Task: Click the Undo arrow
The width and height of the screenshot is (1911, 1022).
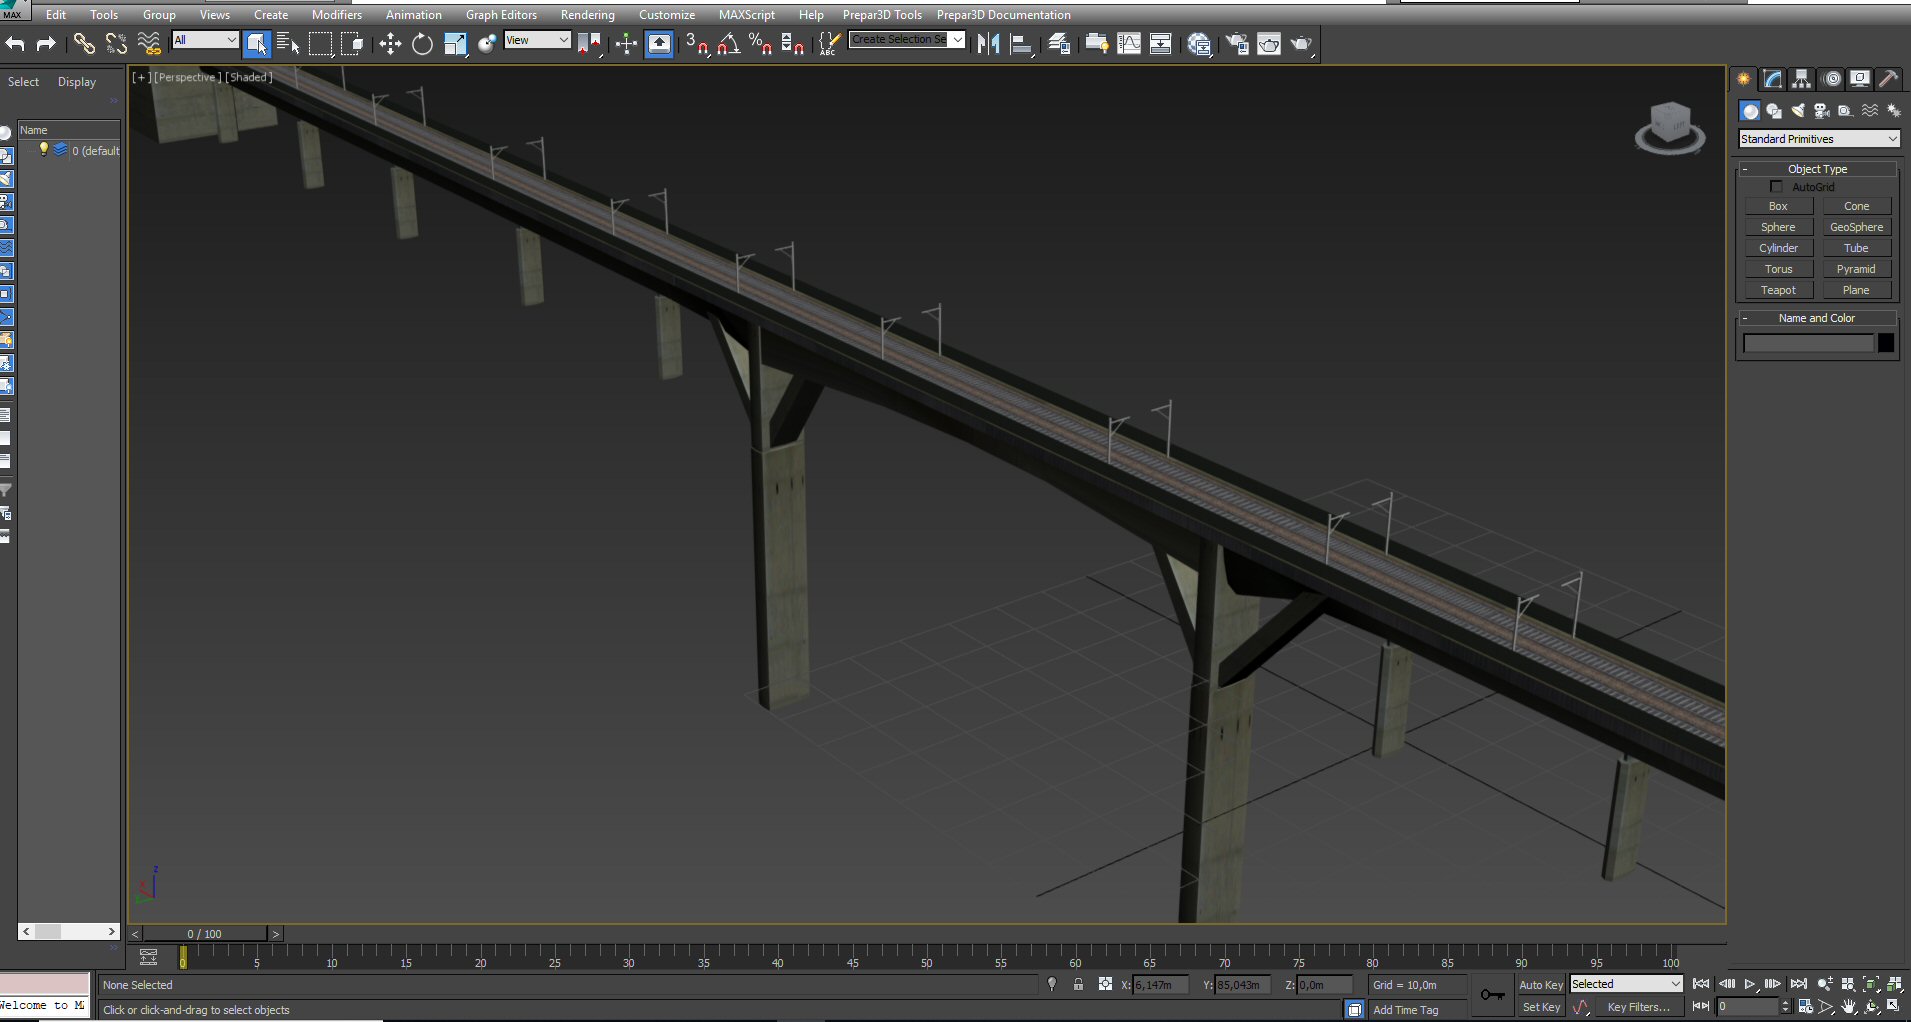Action: click(x=15, y=44)
